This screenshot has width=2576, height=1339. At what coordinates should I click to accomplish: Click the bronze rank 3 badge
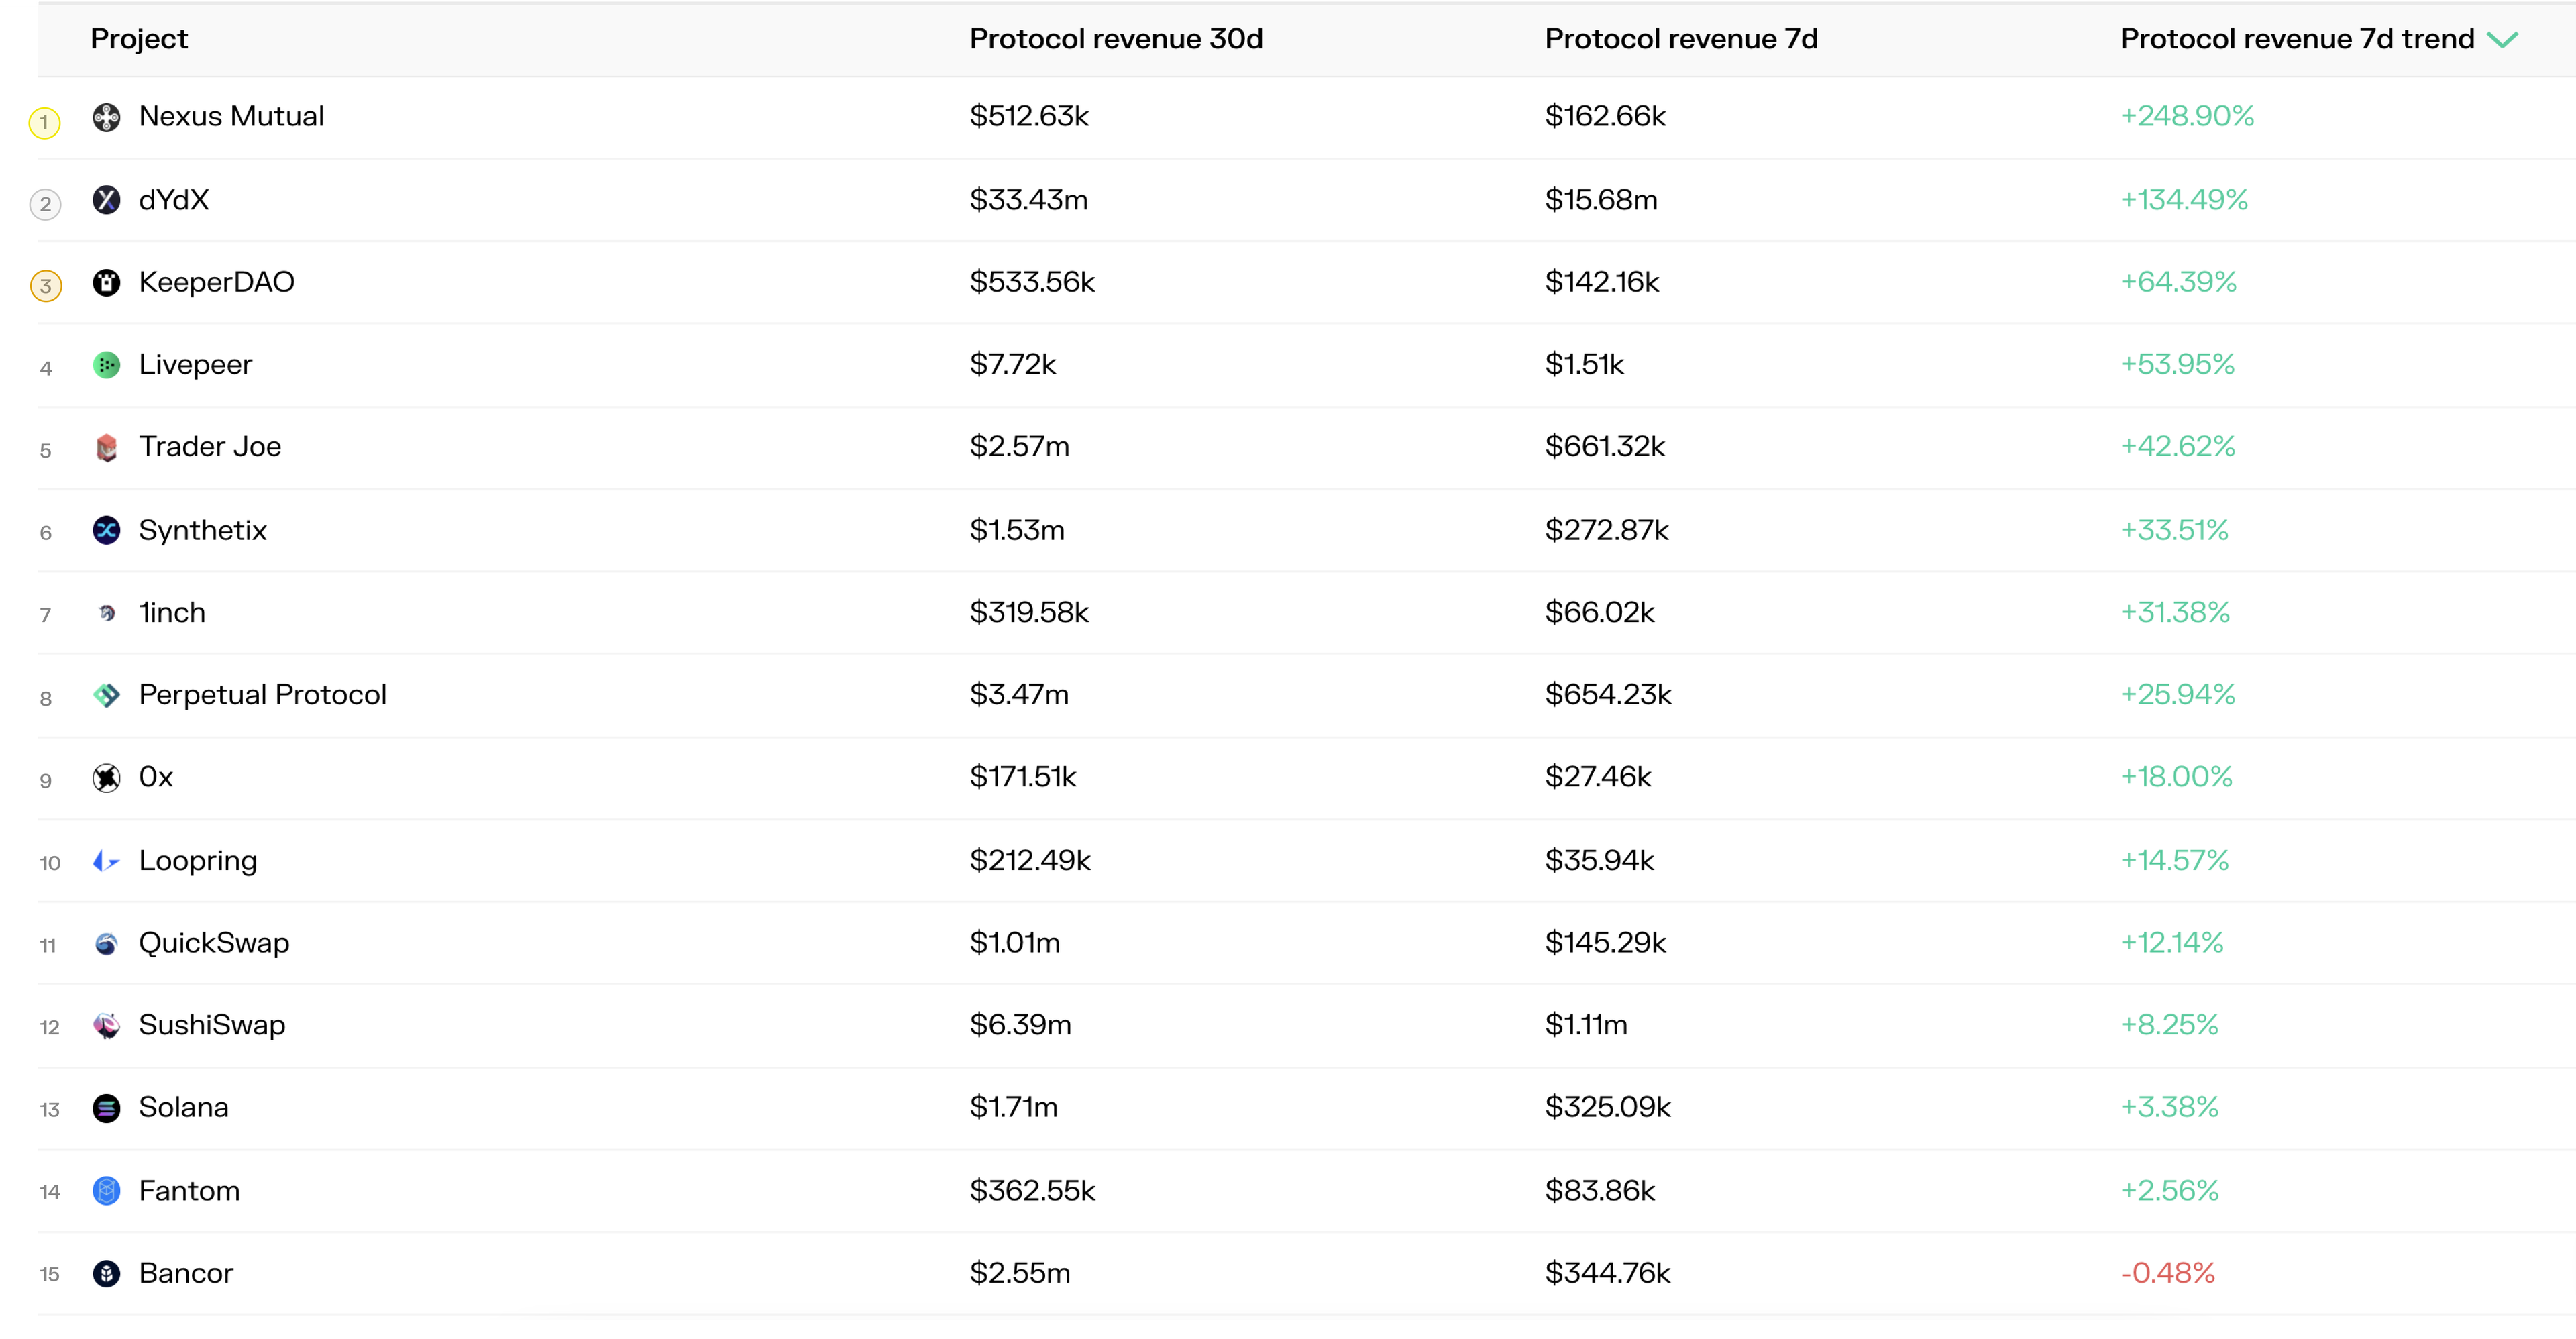pos(46,286)
